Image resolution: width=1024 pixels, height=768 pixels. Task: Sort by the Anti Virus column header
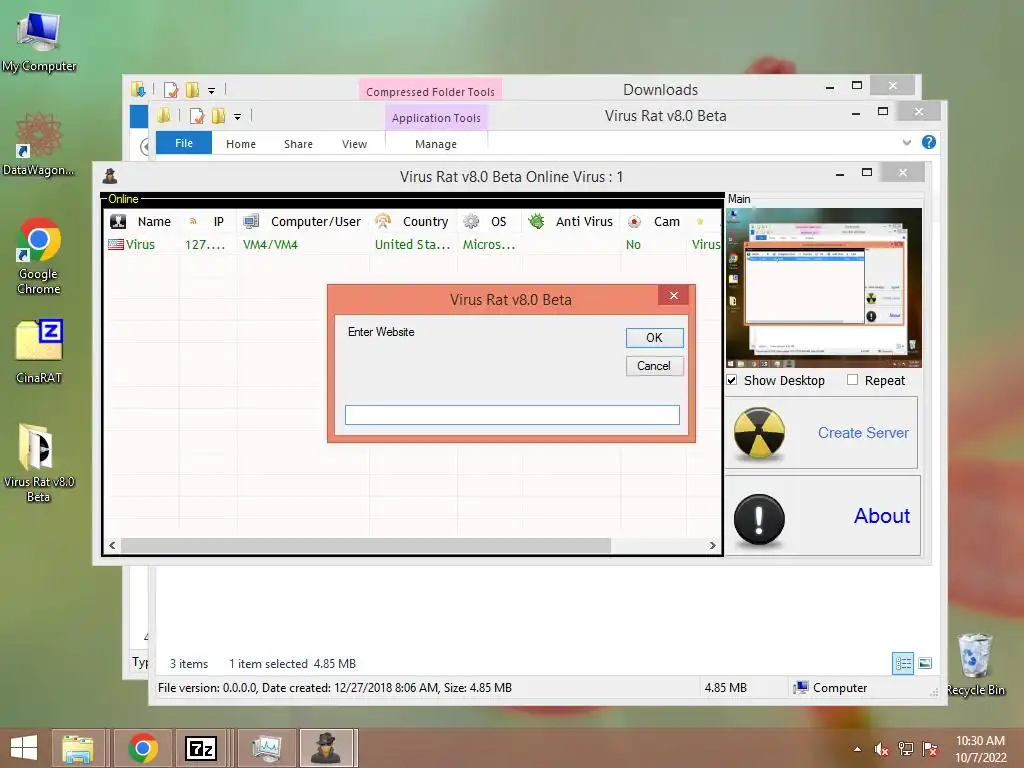584,221
